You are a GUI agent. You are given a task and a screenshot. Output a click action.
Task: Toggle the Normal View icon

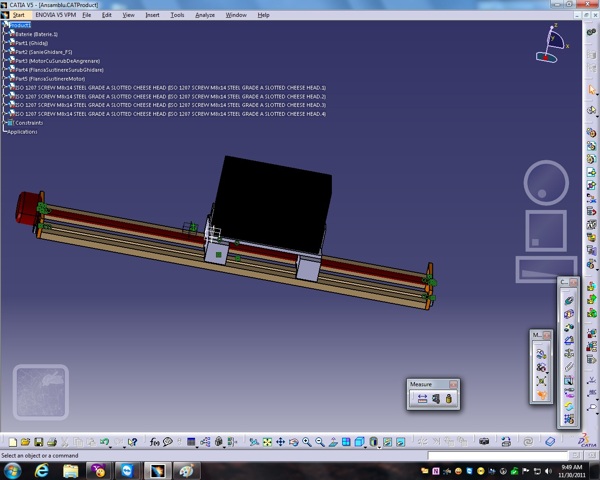point(333,442)
